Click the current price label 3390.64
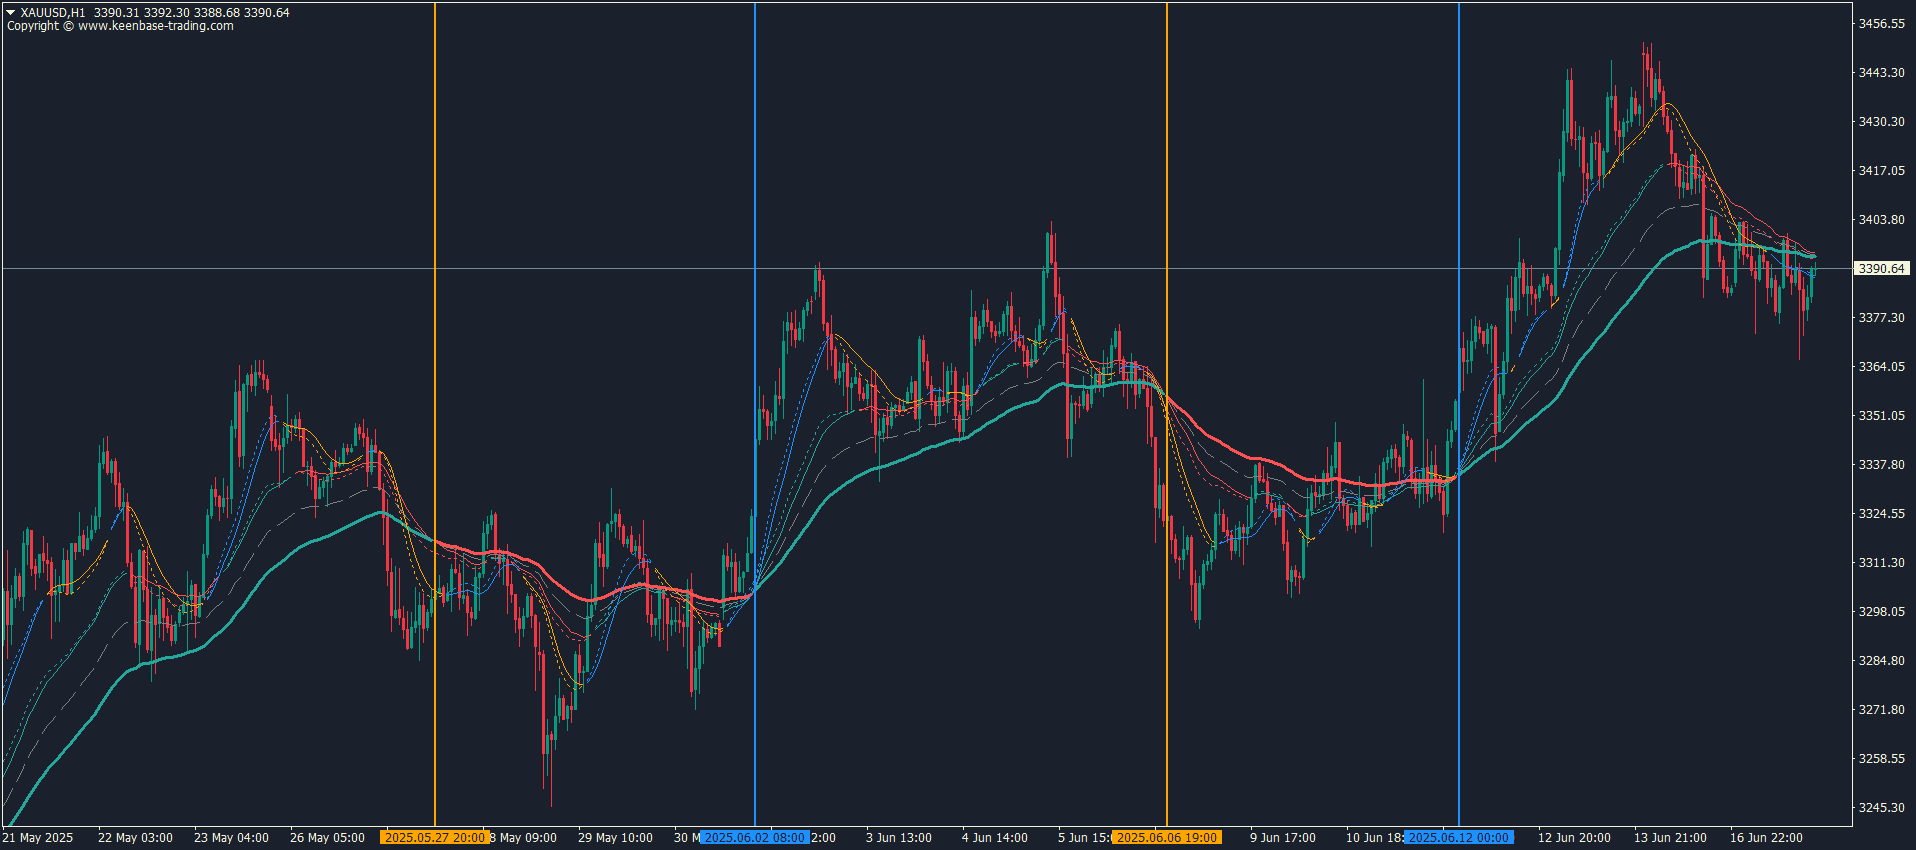This screenshot has width=1916, height=850. tap(1882, 269)
